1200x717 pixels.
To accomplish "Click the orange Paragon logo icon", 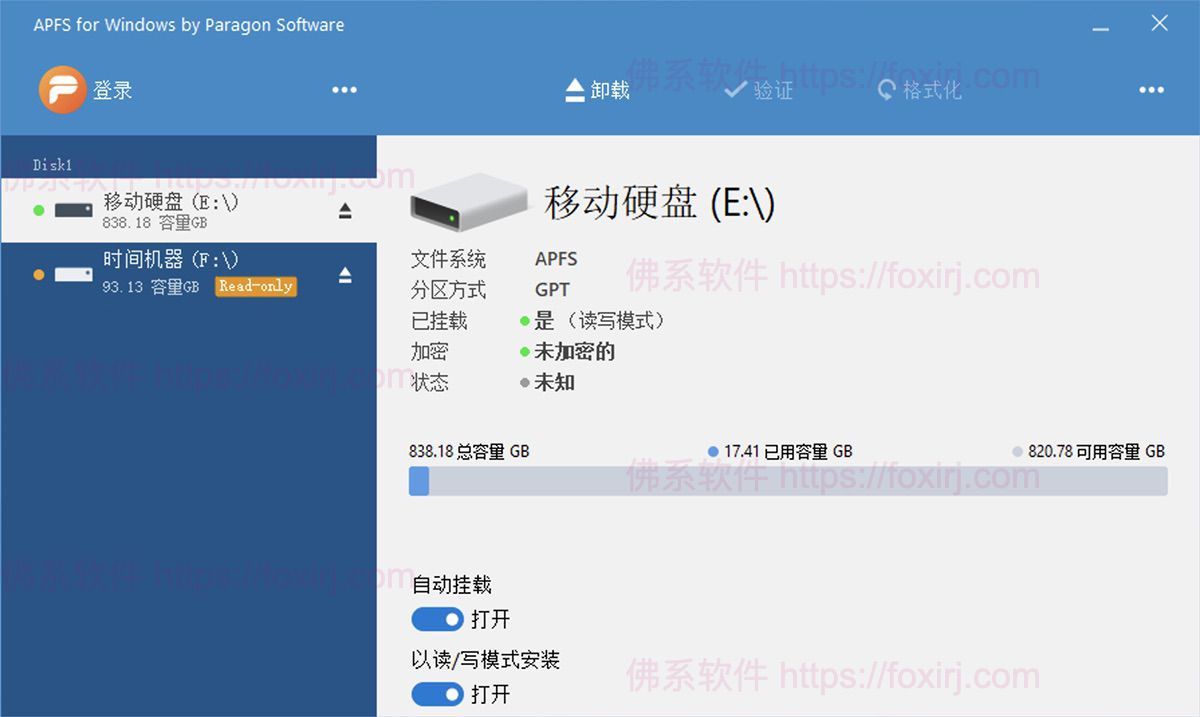I will pos(62,90).
